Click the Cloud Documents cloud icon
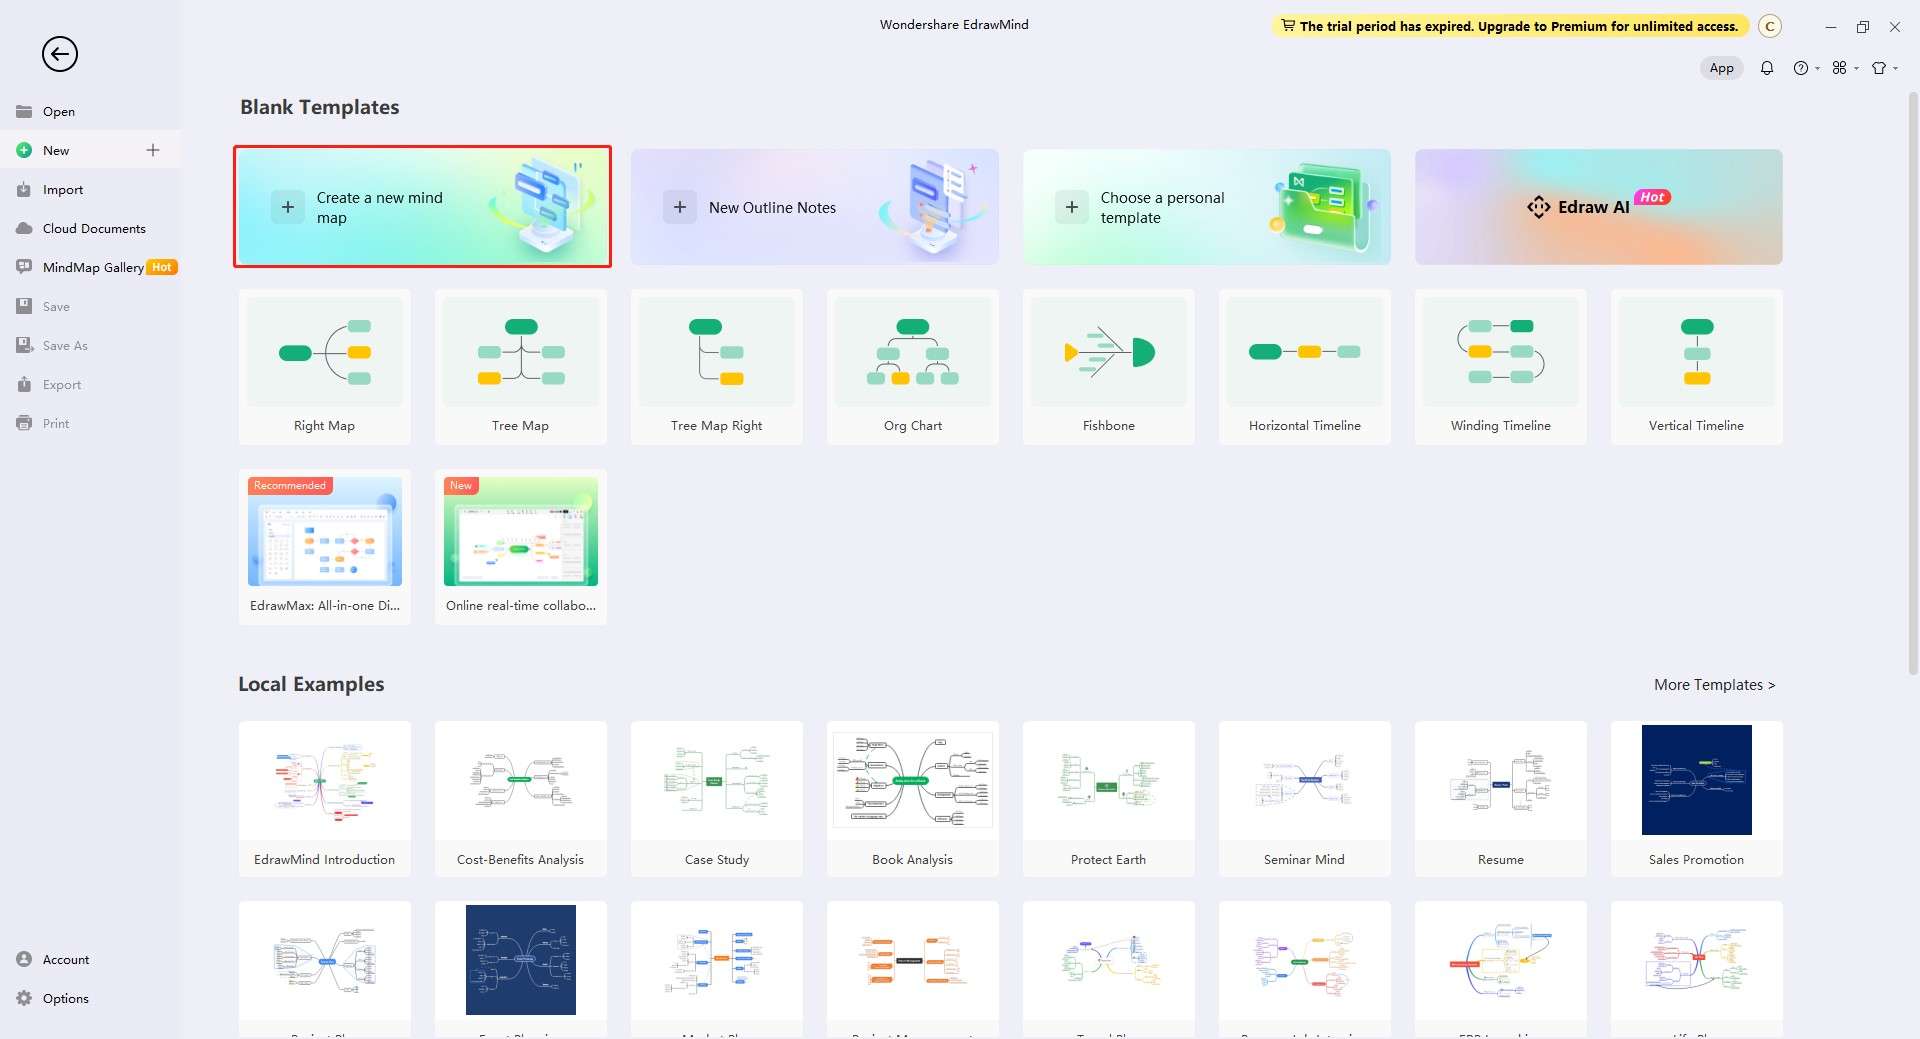The height and width of the screenshot is (1039, 1920). pyautogui.click(x=24, y=228)
